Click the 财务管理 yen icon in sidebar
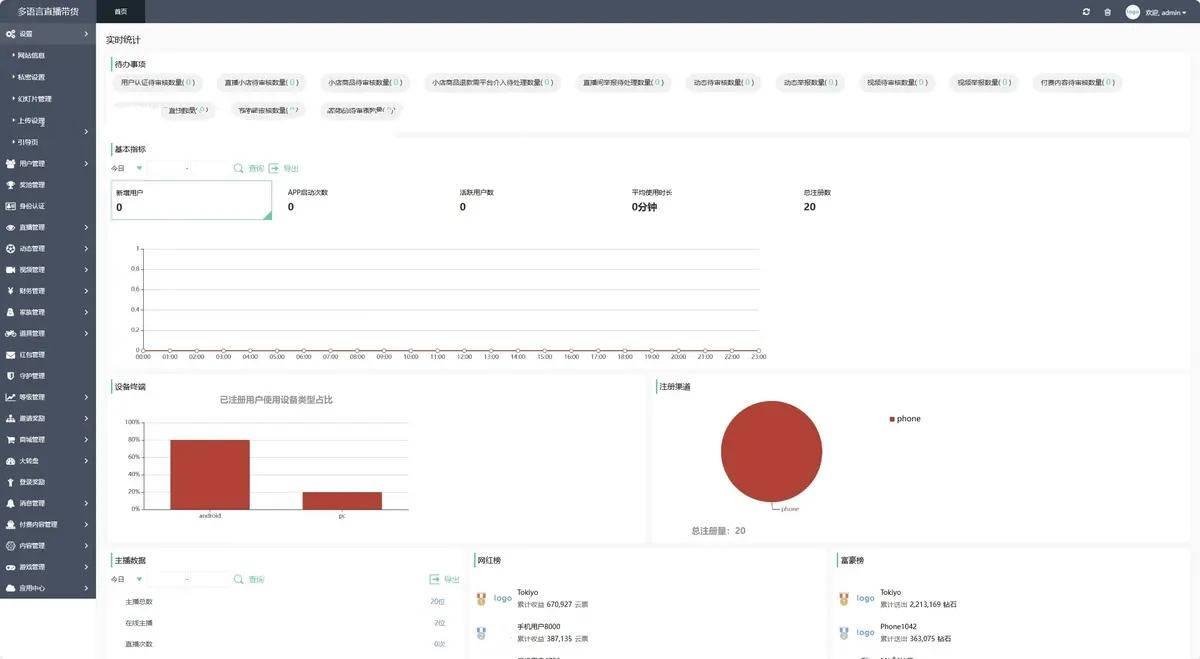The image size is (1200, 659). 10,291
